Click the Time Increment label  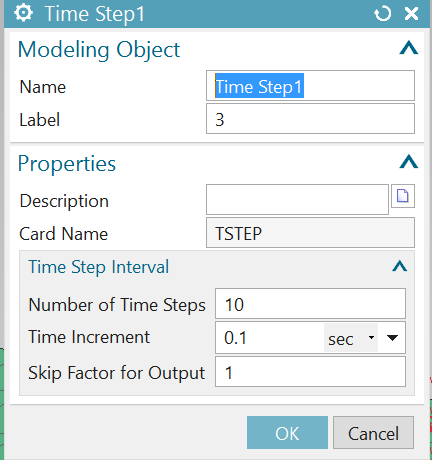point(89,337)
